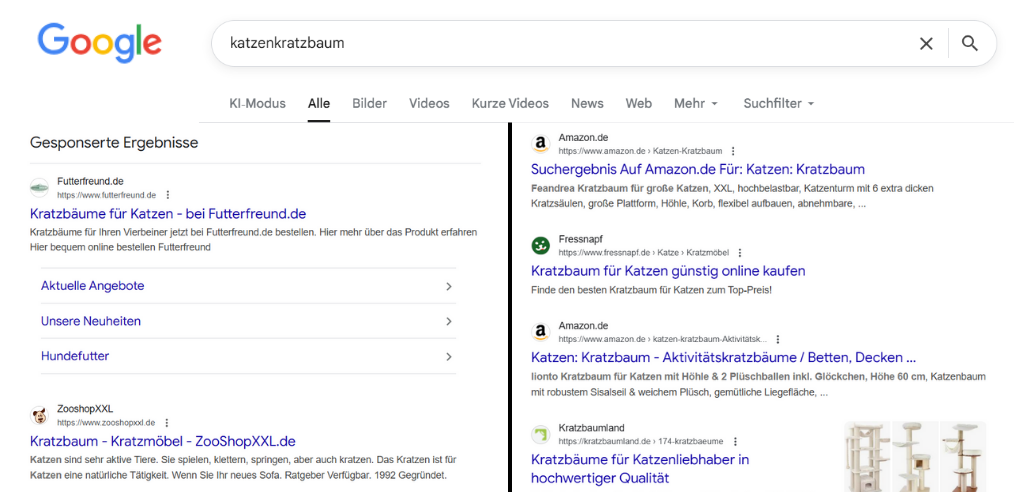Click the Kratzbaumland site name
The height and width of the screenshot is (492, 1024).
pyautogui.click(x=591, y=428)
